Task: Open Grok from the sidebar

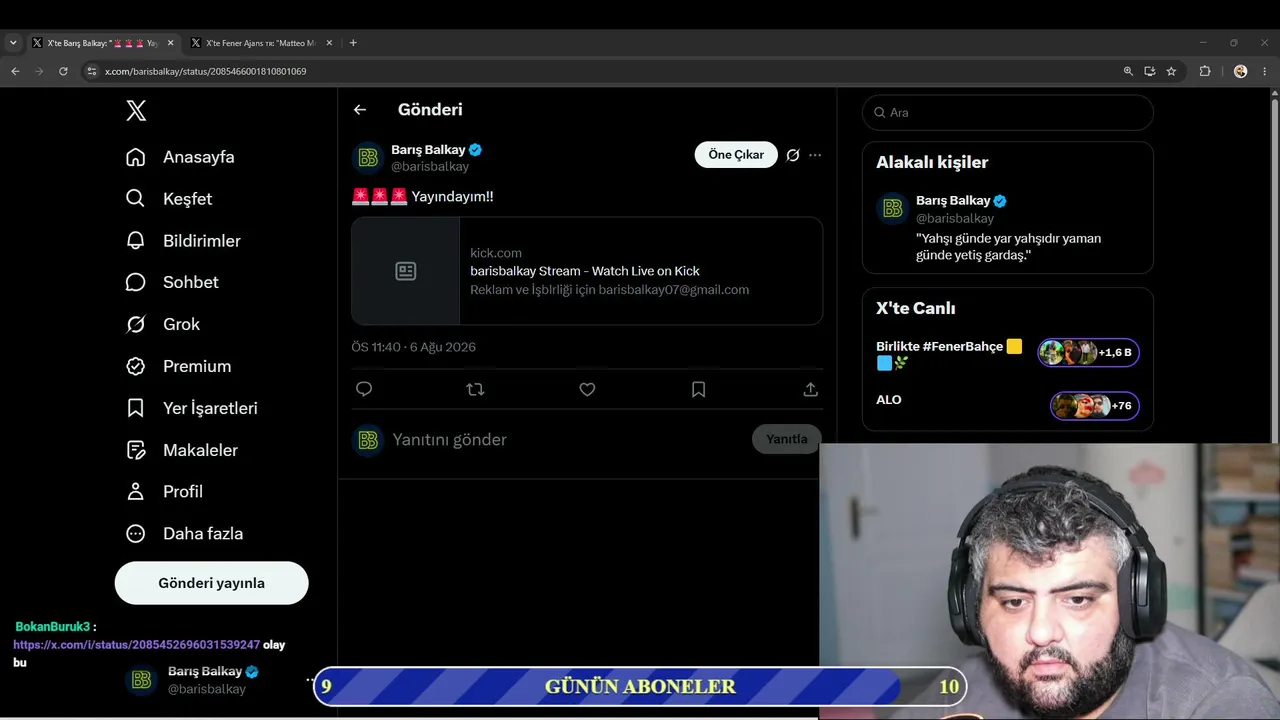Action: click(x=163, y=324)
